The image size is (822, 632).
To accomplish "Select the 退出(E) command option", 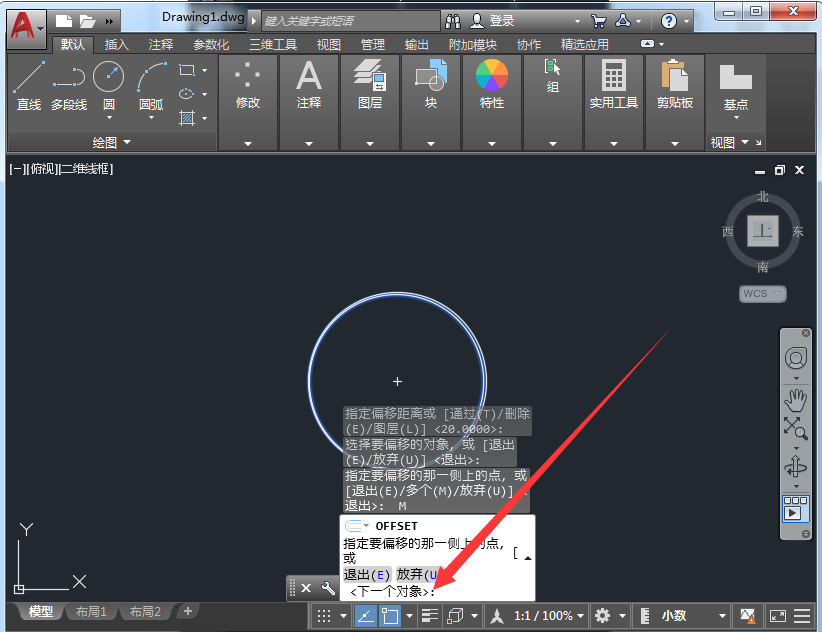I will click(x=366, y=575).
